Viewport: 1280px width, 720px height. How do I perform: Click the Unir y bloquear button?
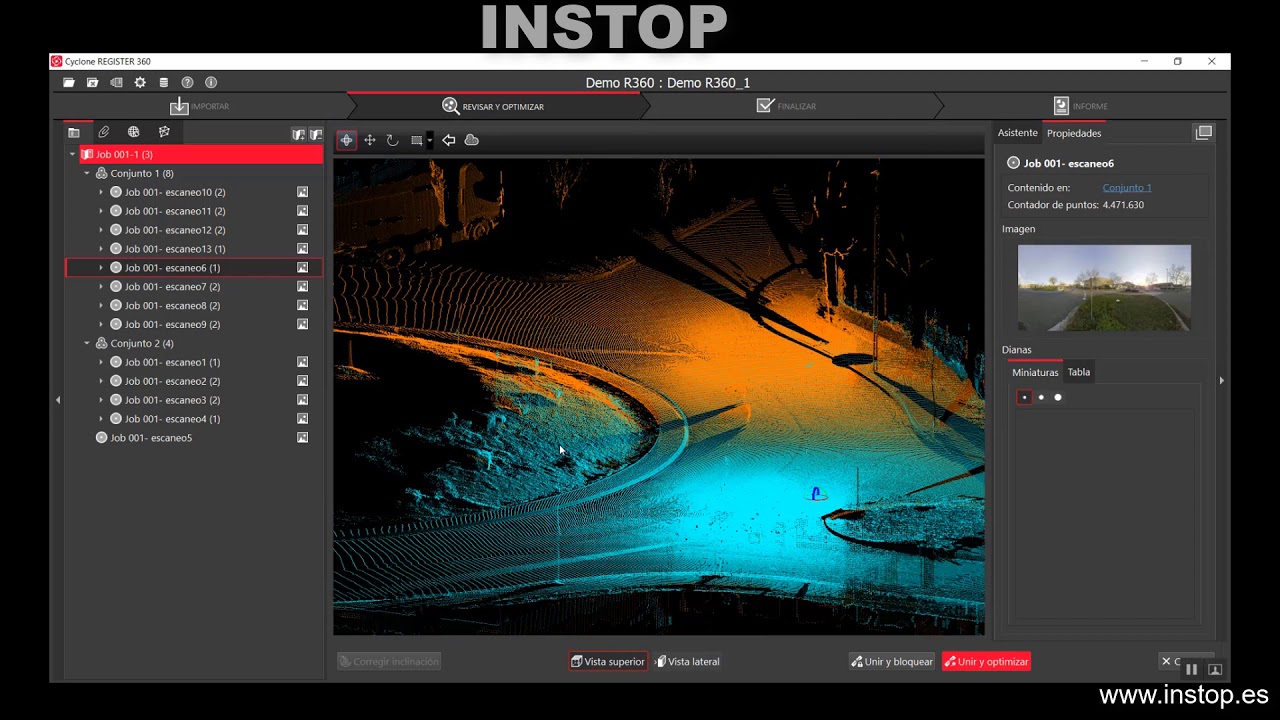click(x=891, y=662)
